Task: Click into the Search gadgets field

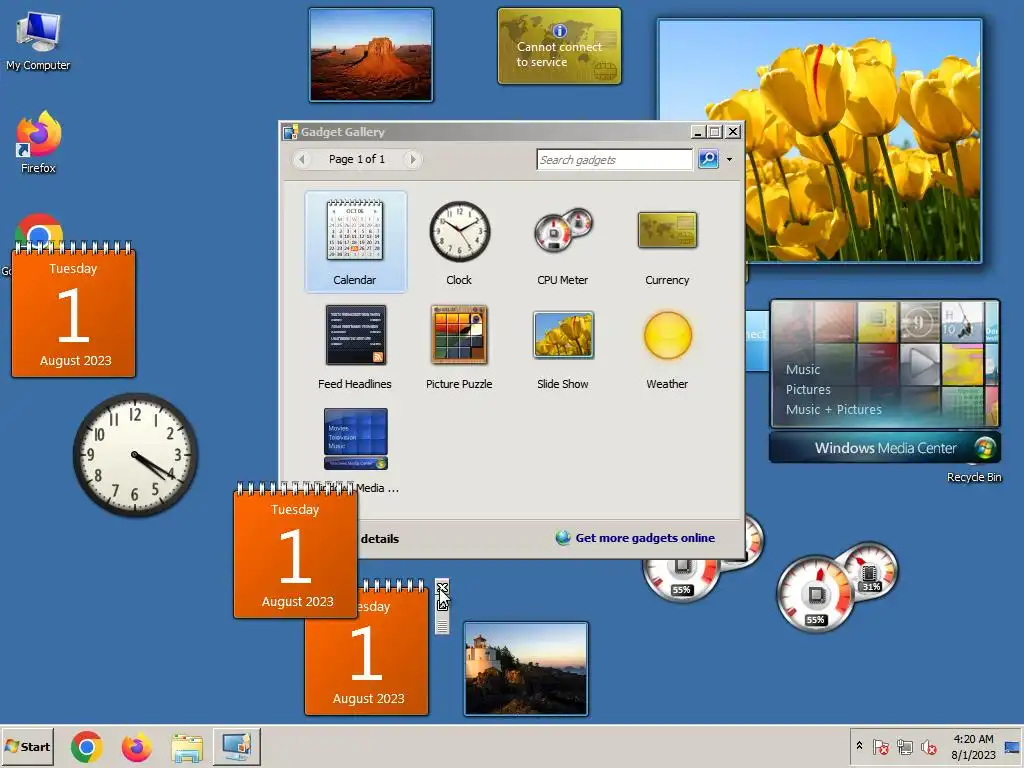Action: [x=614, y=159]
